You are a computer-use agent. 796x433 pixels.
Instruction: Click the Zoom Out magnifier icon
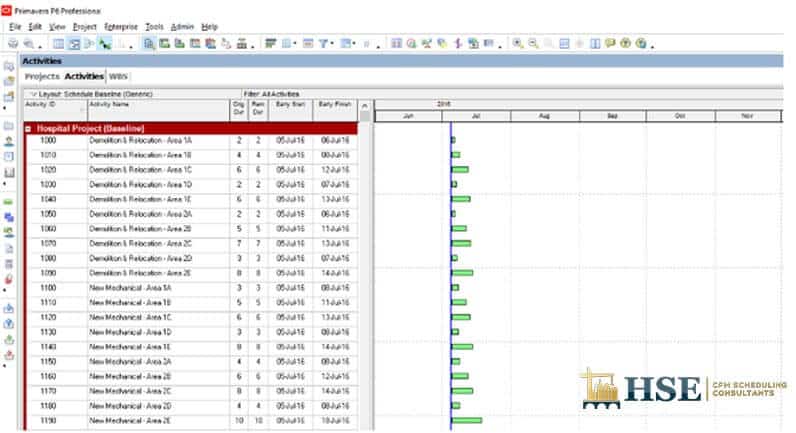(534, 44)
